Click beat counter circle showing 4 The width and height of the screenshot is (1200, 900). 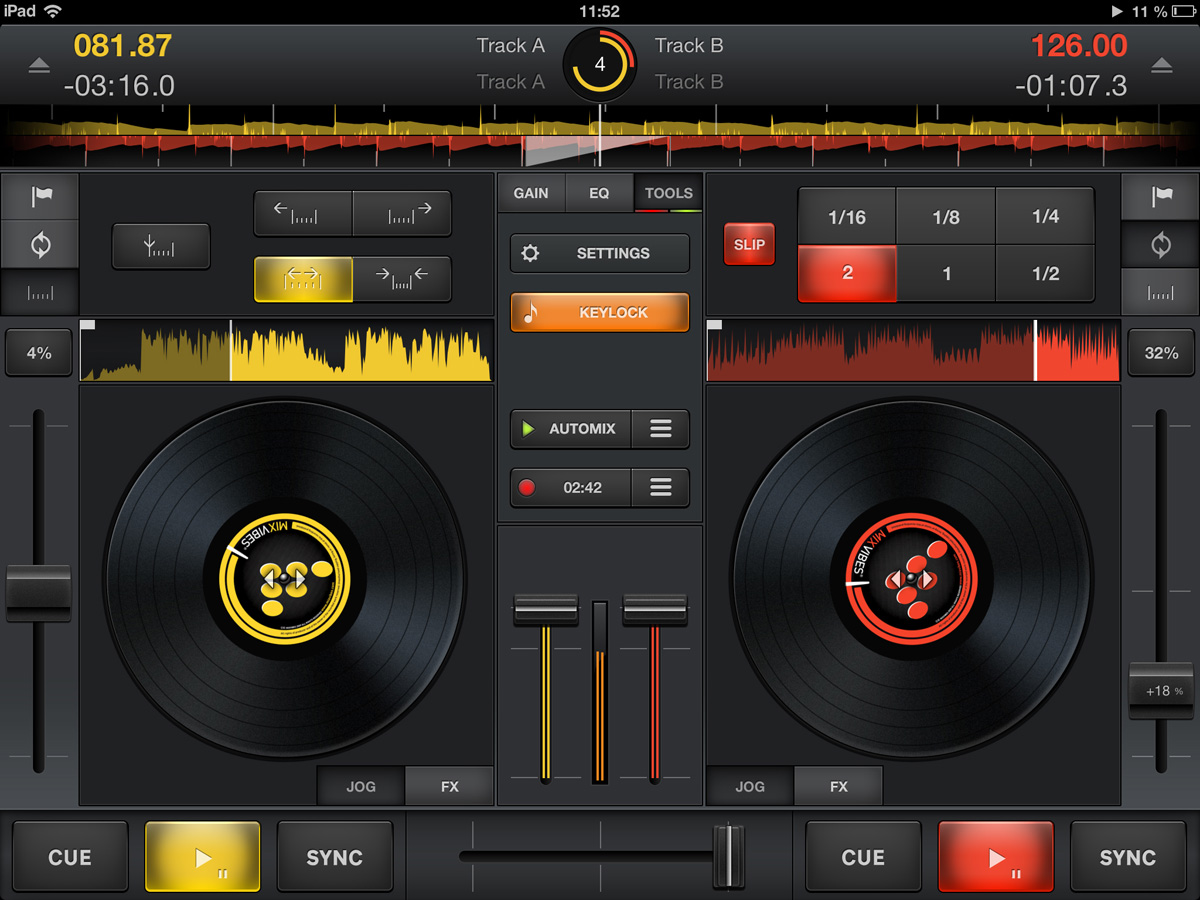point(600,64)
